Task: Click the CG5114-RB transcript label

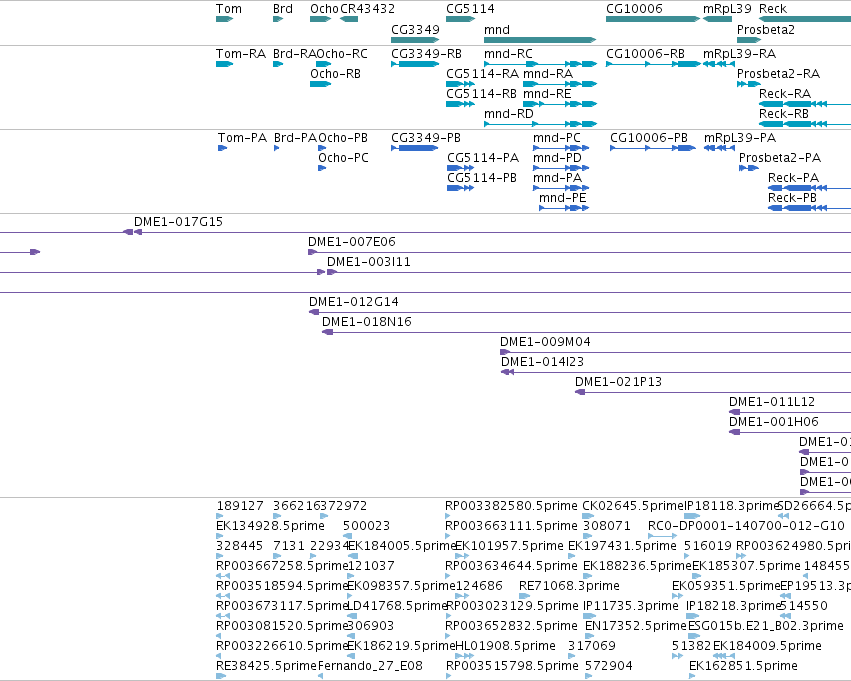Action: 481,94
